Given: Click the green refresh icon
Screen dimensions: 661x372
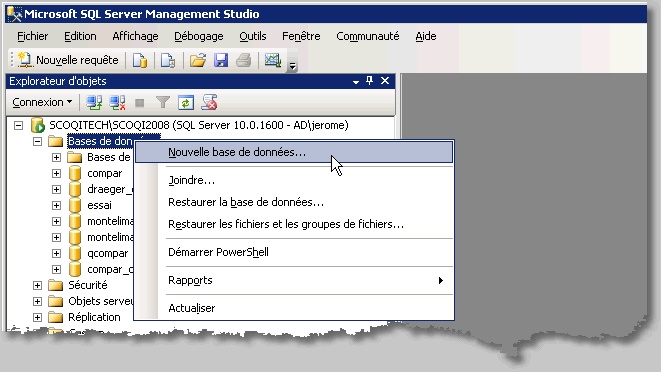Looking at the screenshot, I should pos(185,102).
